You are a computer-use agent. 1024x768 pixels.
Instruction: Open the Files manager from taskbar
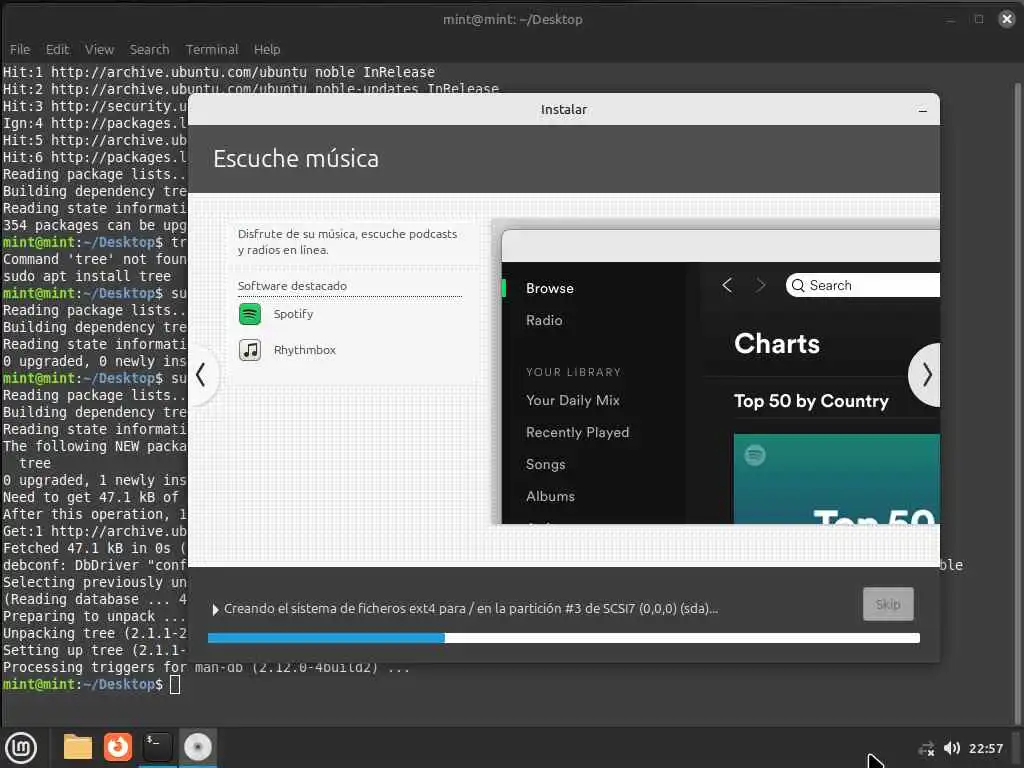pos(77,747)
